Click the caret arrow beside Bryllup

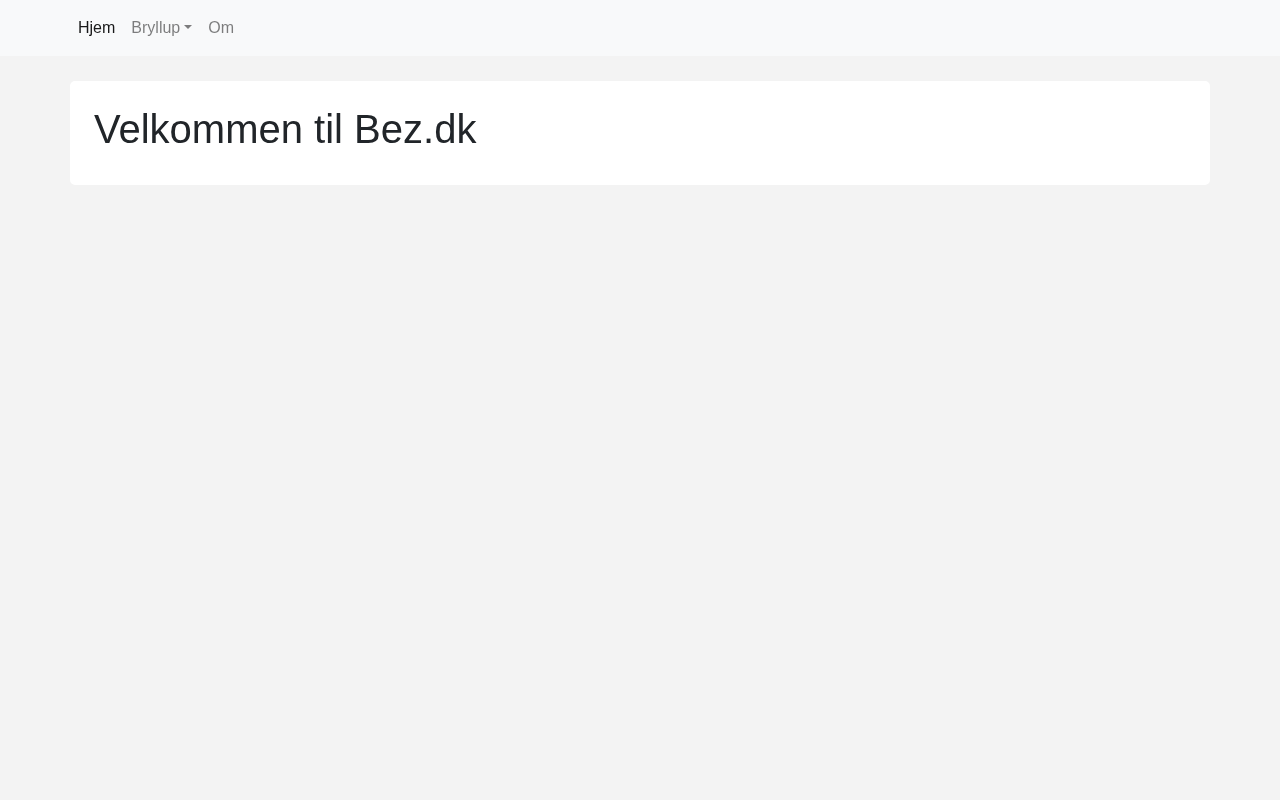pyautogui.click(x=188, y=28)
